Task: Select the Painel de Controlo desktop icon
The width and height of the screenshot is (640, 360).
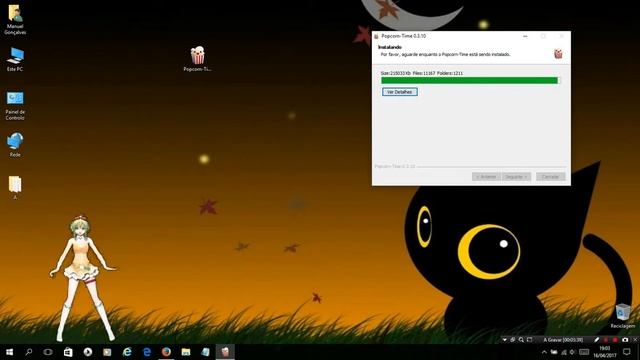Action: pos(15,106)
